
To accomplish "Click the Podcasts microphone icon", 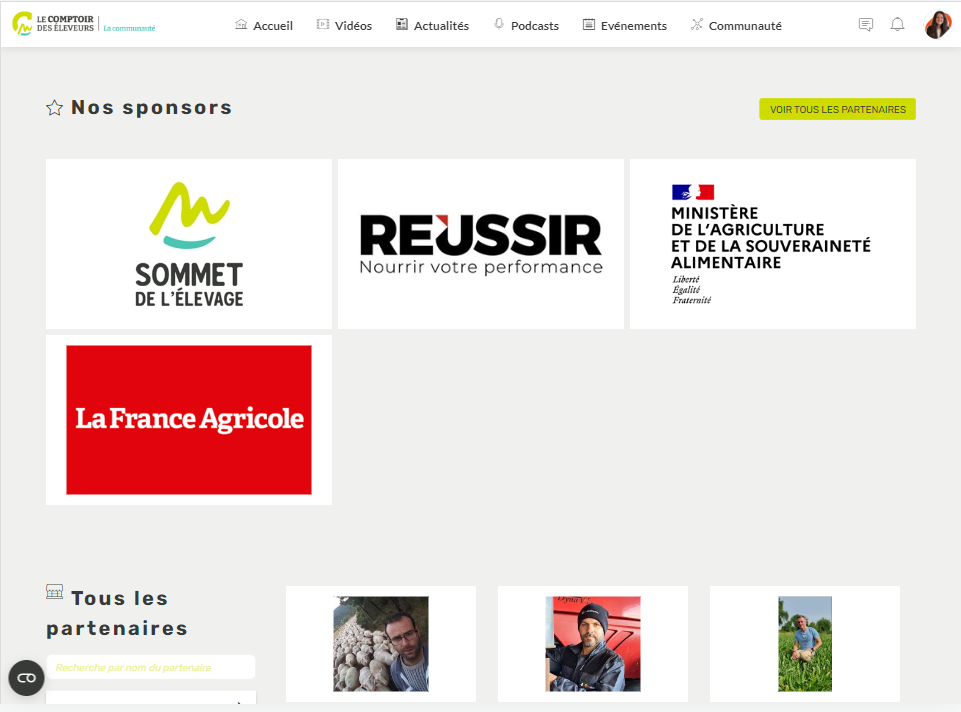I will click(x=499, y=25).
